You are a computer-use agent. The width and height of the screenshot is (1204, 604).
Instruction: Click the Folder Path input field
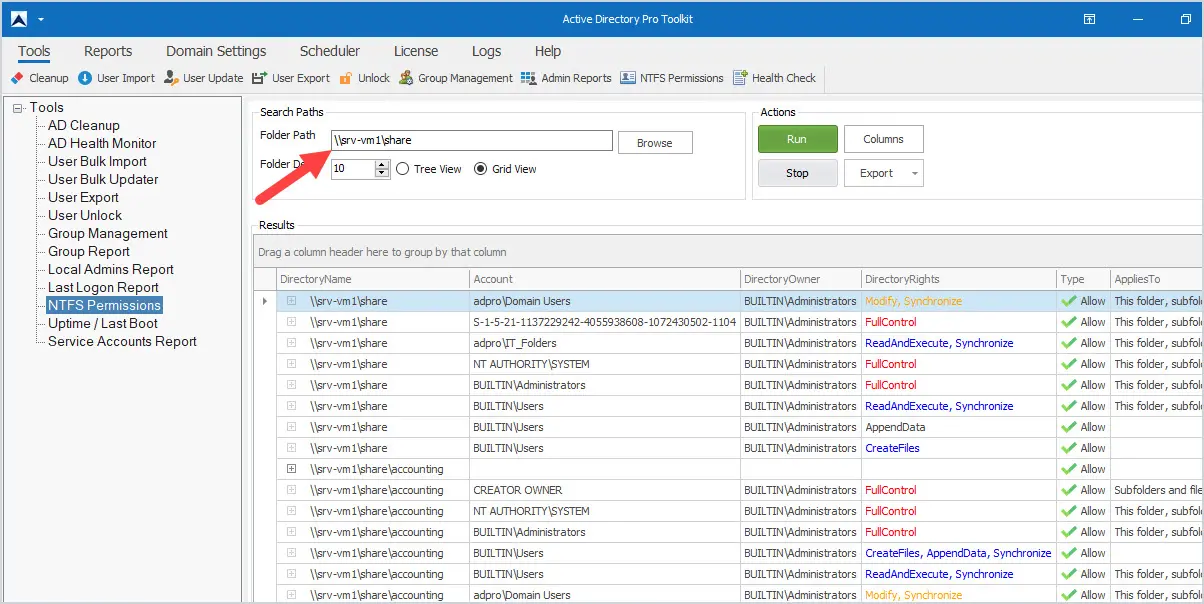click(x=471, y=140)
